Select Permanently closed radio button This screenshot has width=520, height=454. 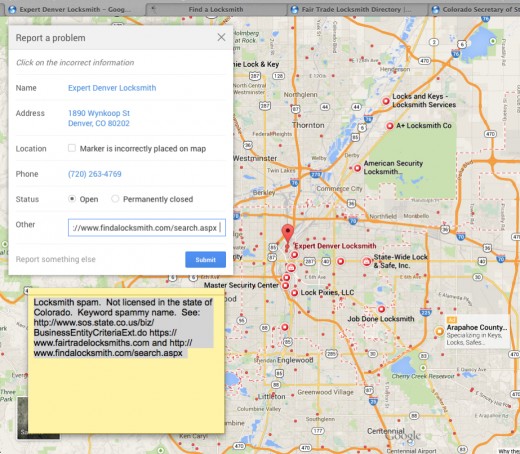(x=115, y=199)
